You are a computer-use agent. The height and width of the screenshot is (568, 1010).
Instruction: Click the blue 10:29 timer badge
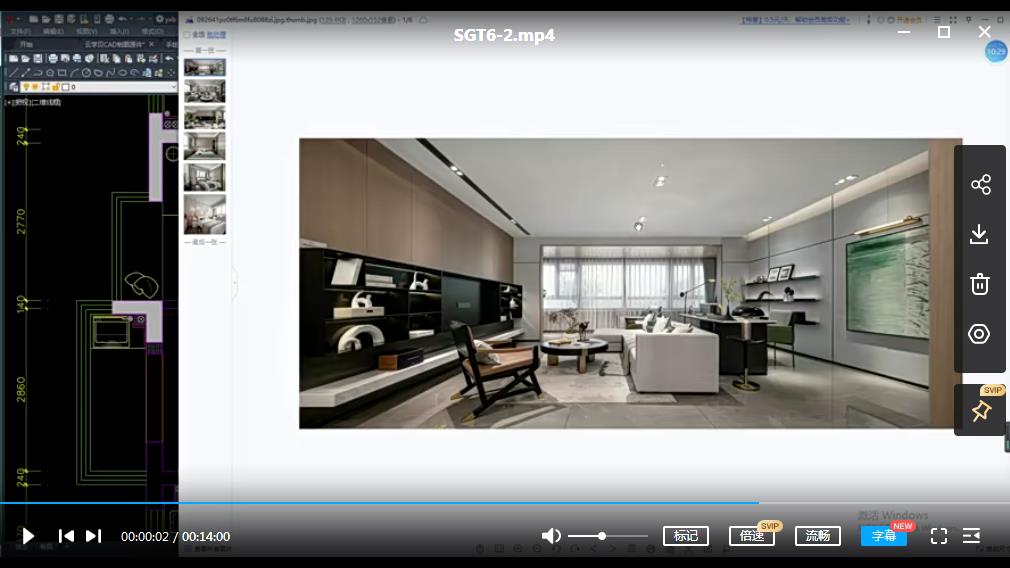tap(996, 52)
